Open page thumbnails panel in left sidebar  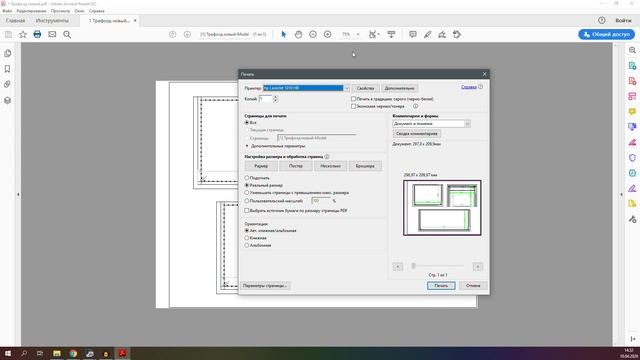click(x=8, y=53)
